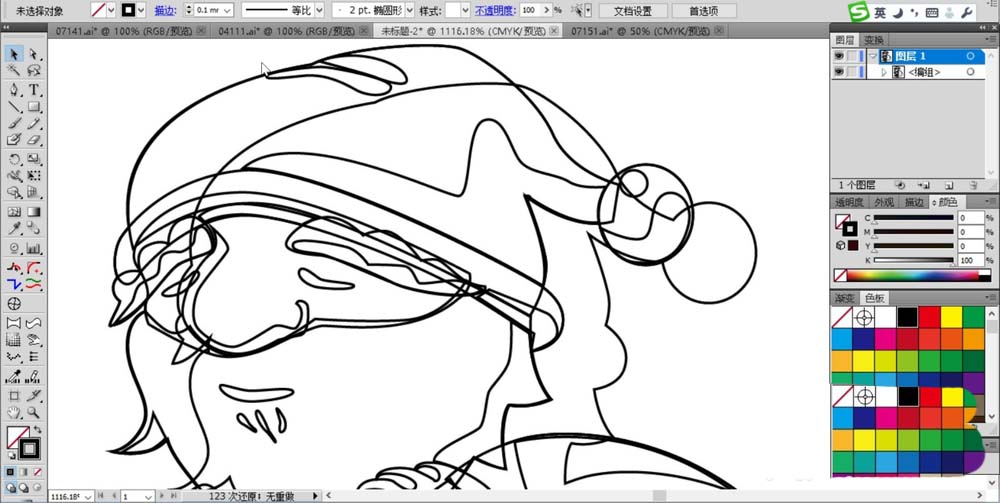Open the 等比 width profile dropdown
1000x503 pixels.
coord(319,10)
